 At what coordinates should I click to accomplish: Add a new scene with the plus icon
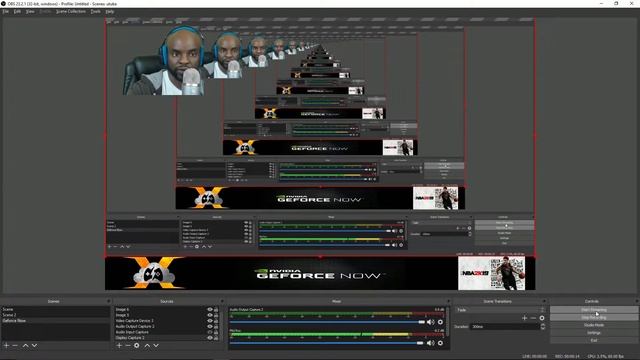(6, 345)
